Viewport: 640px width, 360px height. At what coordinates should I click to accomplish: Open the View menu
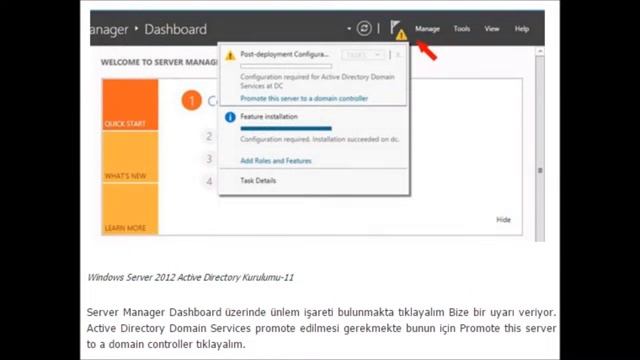point(492,29)
